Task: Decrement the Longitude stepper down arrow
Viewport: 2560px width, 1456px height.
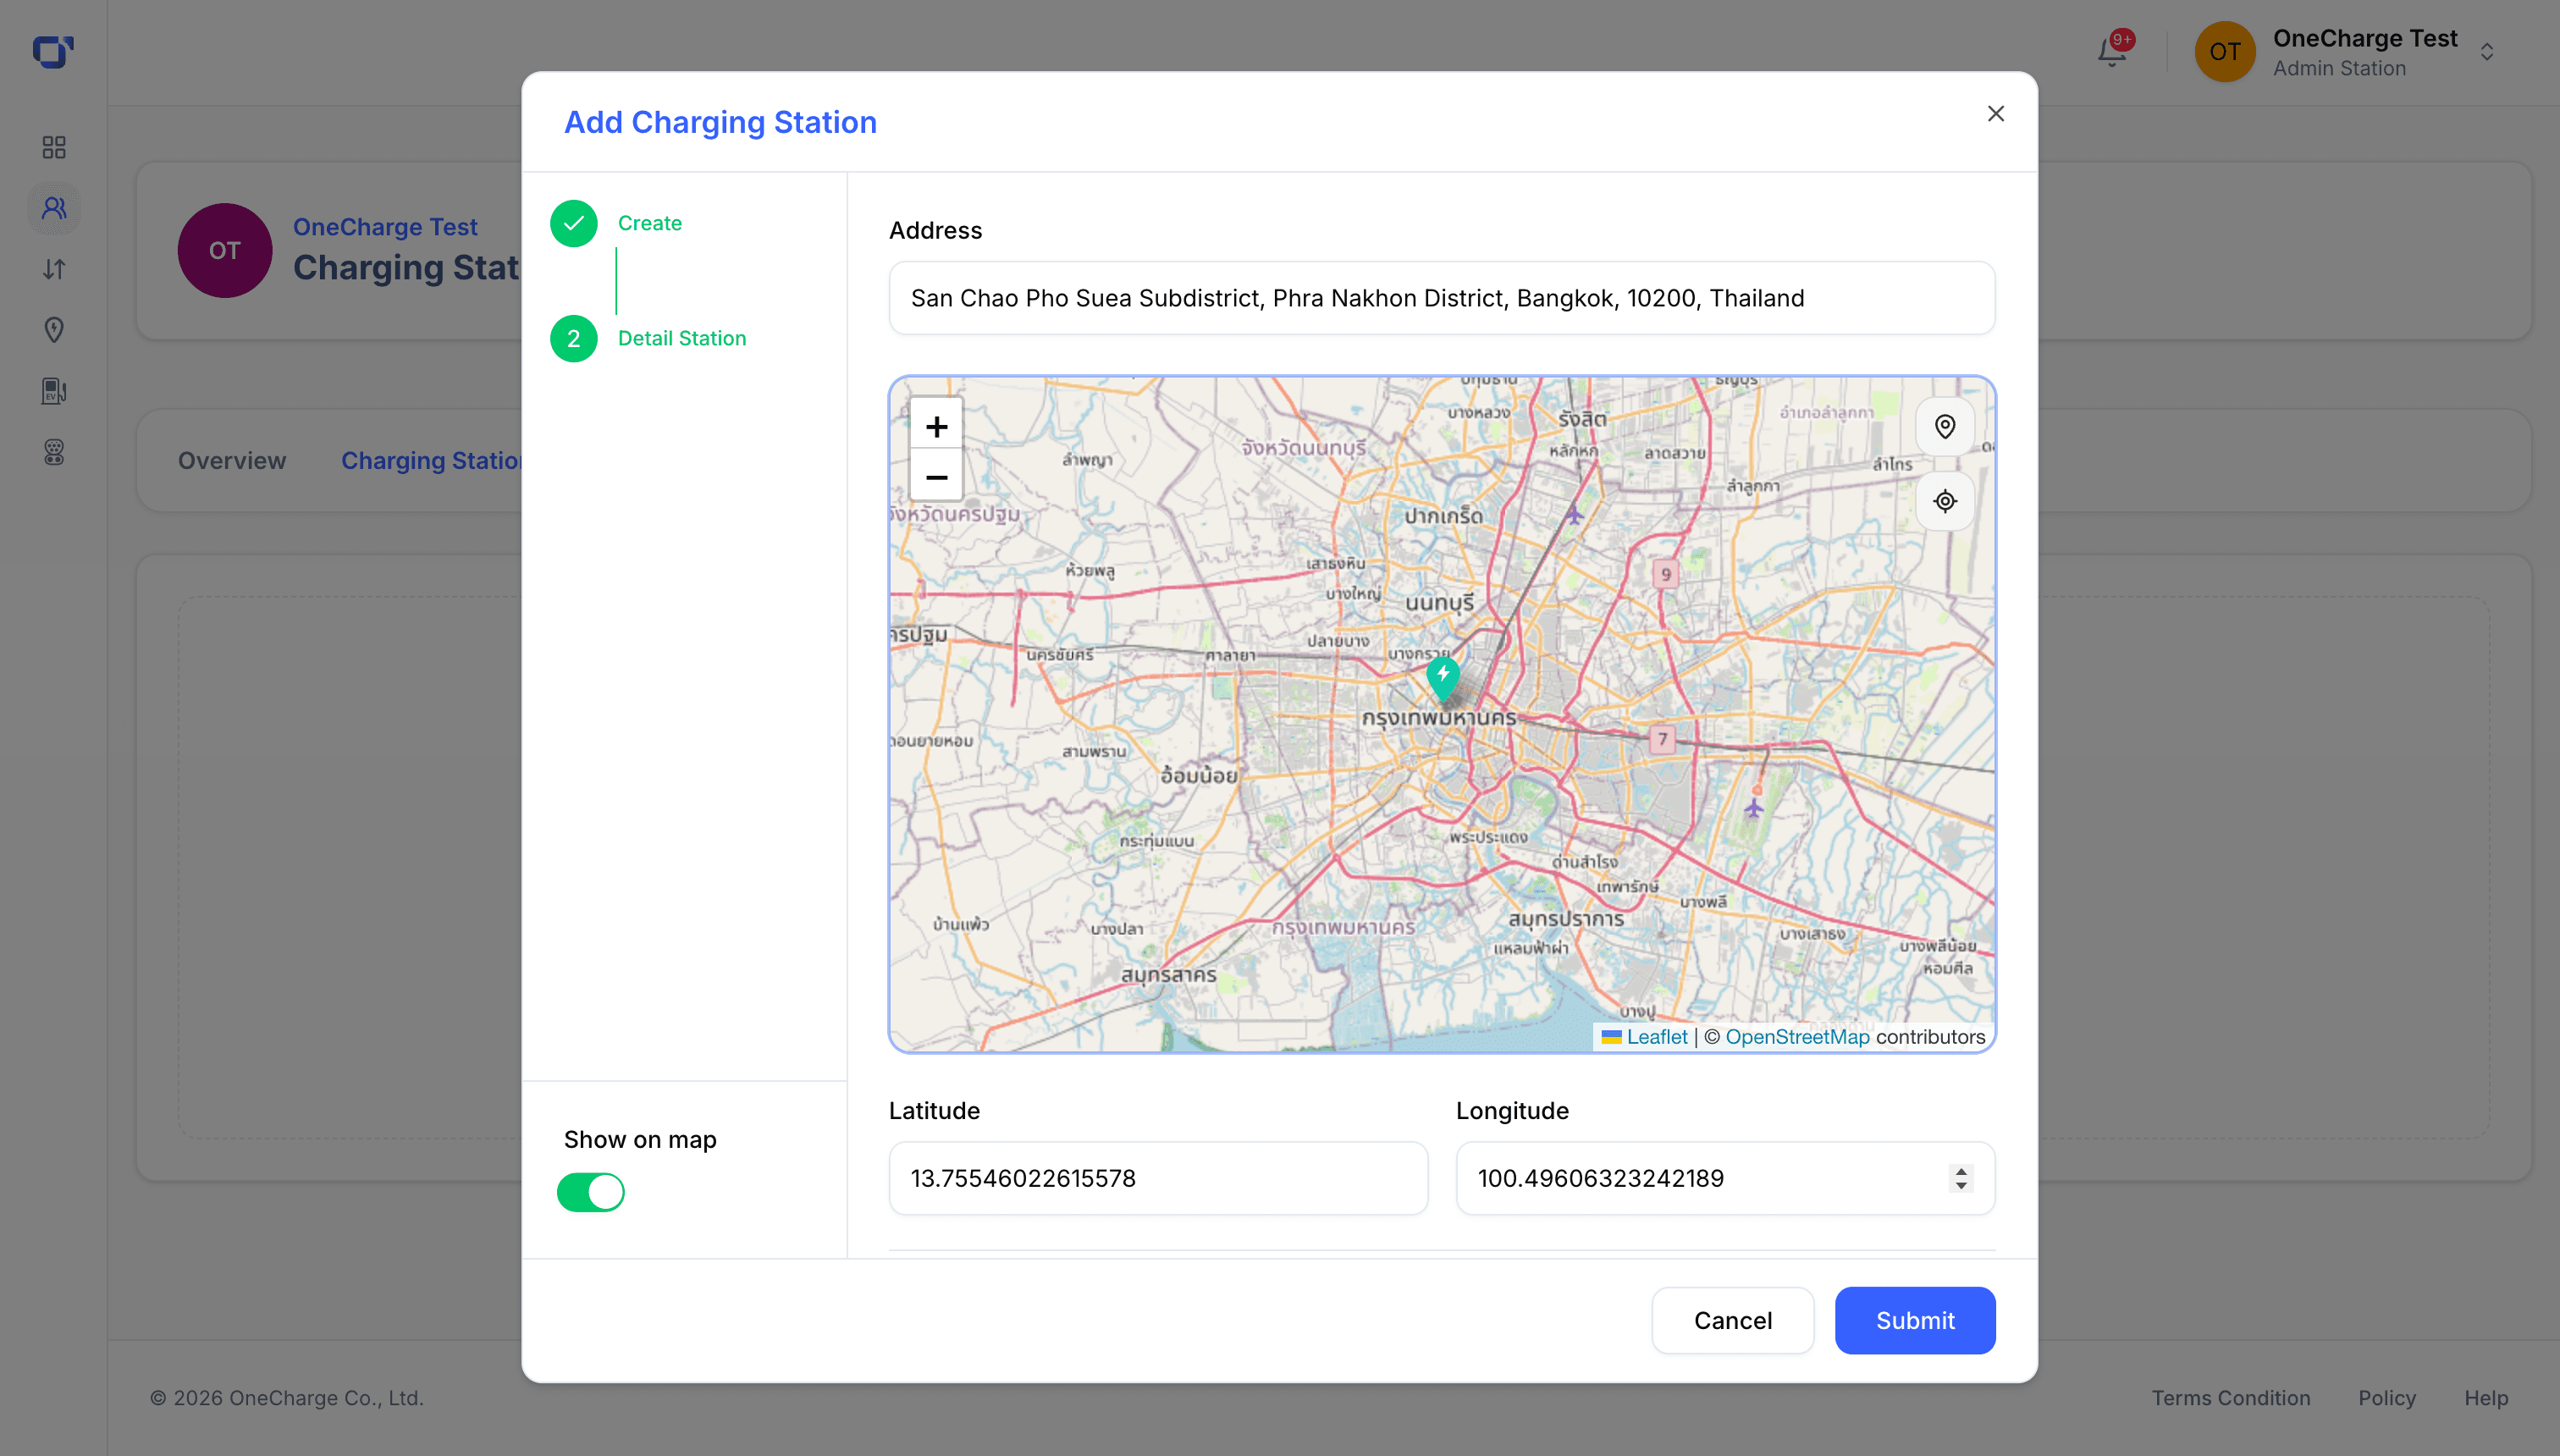Action: click(x=1960, y=1186)
